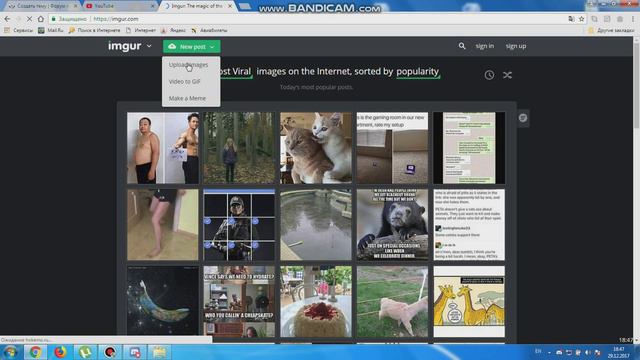Screen dimensions: 640x360
Task: Open the Интернет bookmark
Action: coord(141,30)
